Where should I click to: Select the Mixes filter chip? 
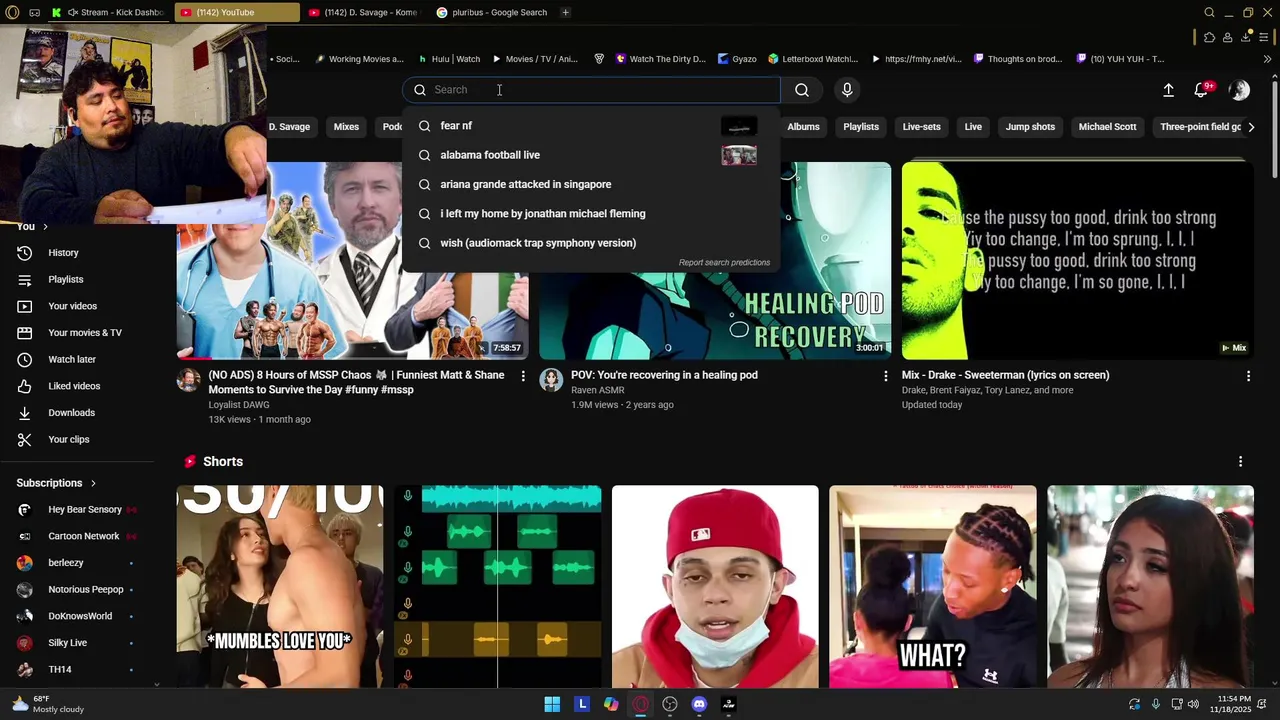[346, 127]
